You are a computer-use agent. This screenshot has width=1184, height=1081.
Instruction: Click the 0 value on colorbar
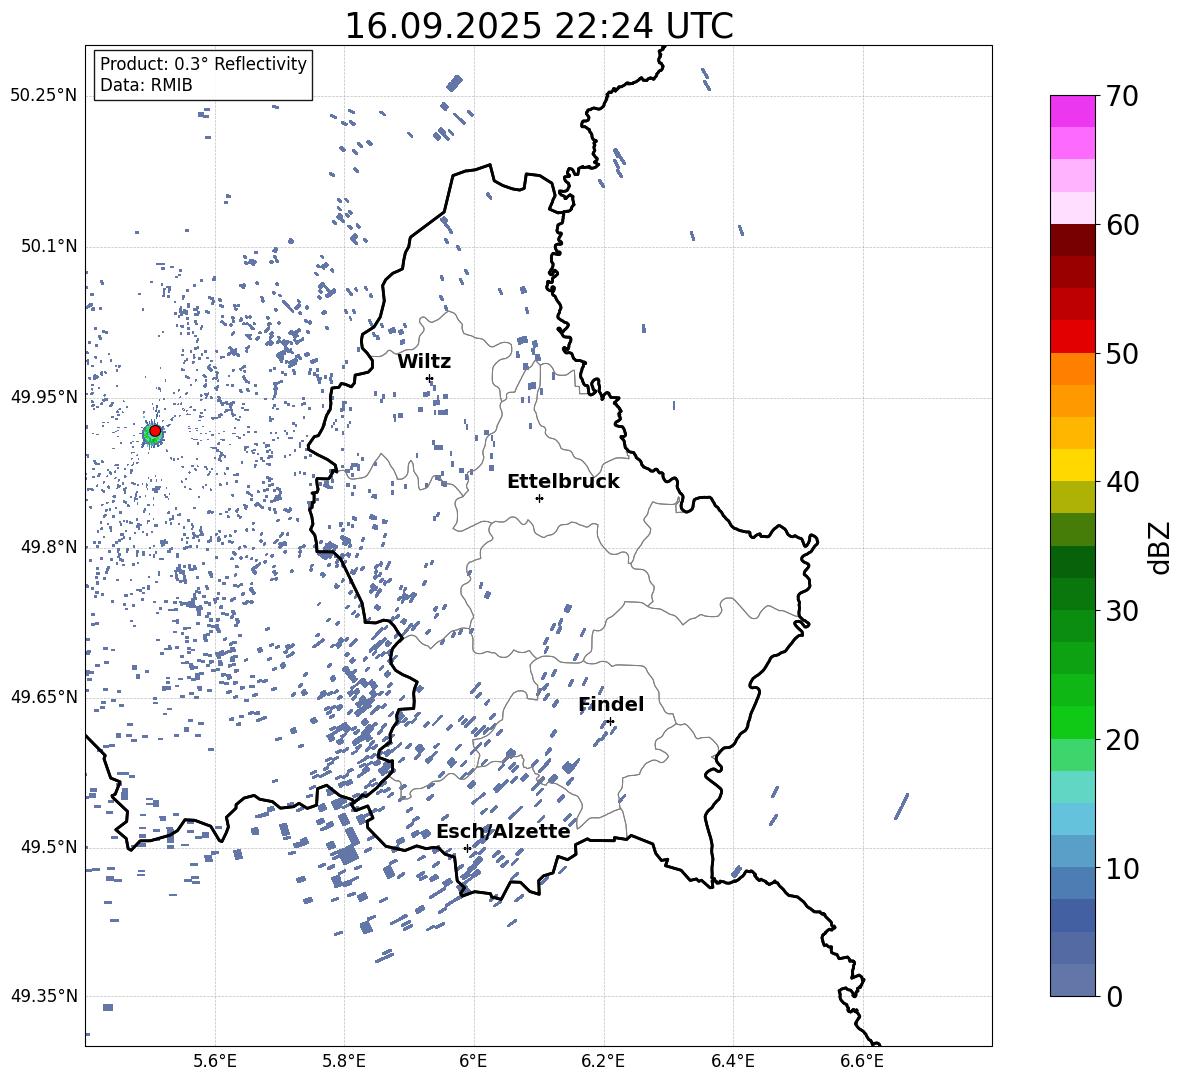click(1114, 997)
